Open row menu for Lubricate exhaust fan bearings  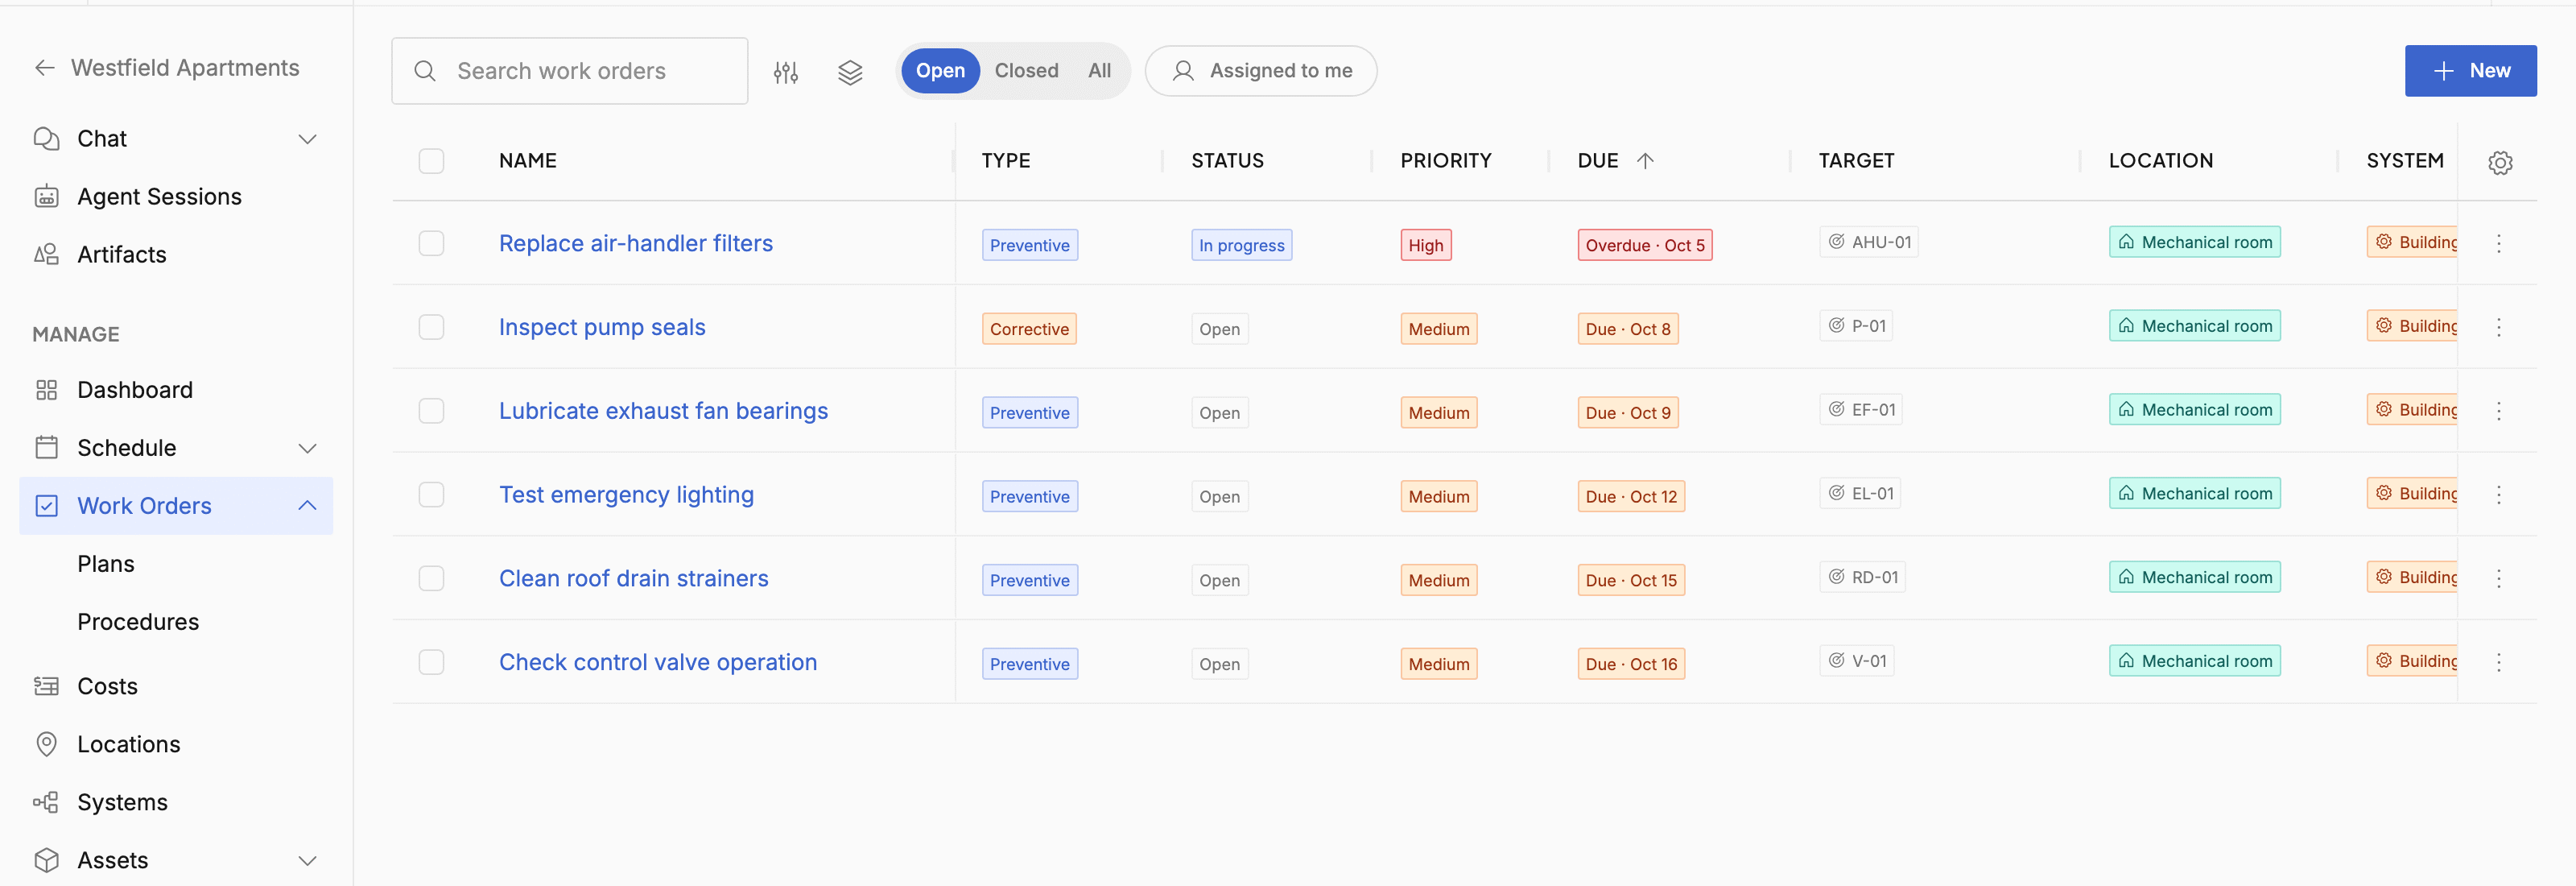coord(2498,411)
